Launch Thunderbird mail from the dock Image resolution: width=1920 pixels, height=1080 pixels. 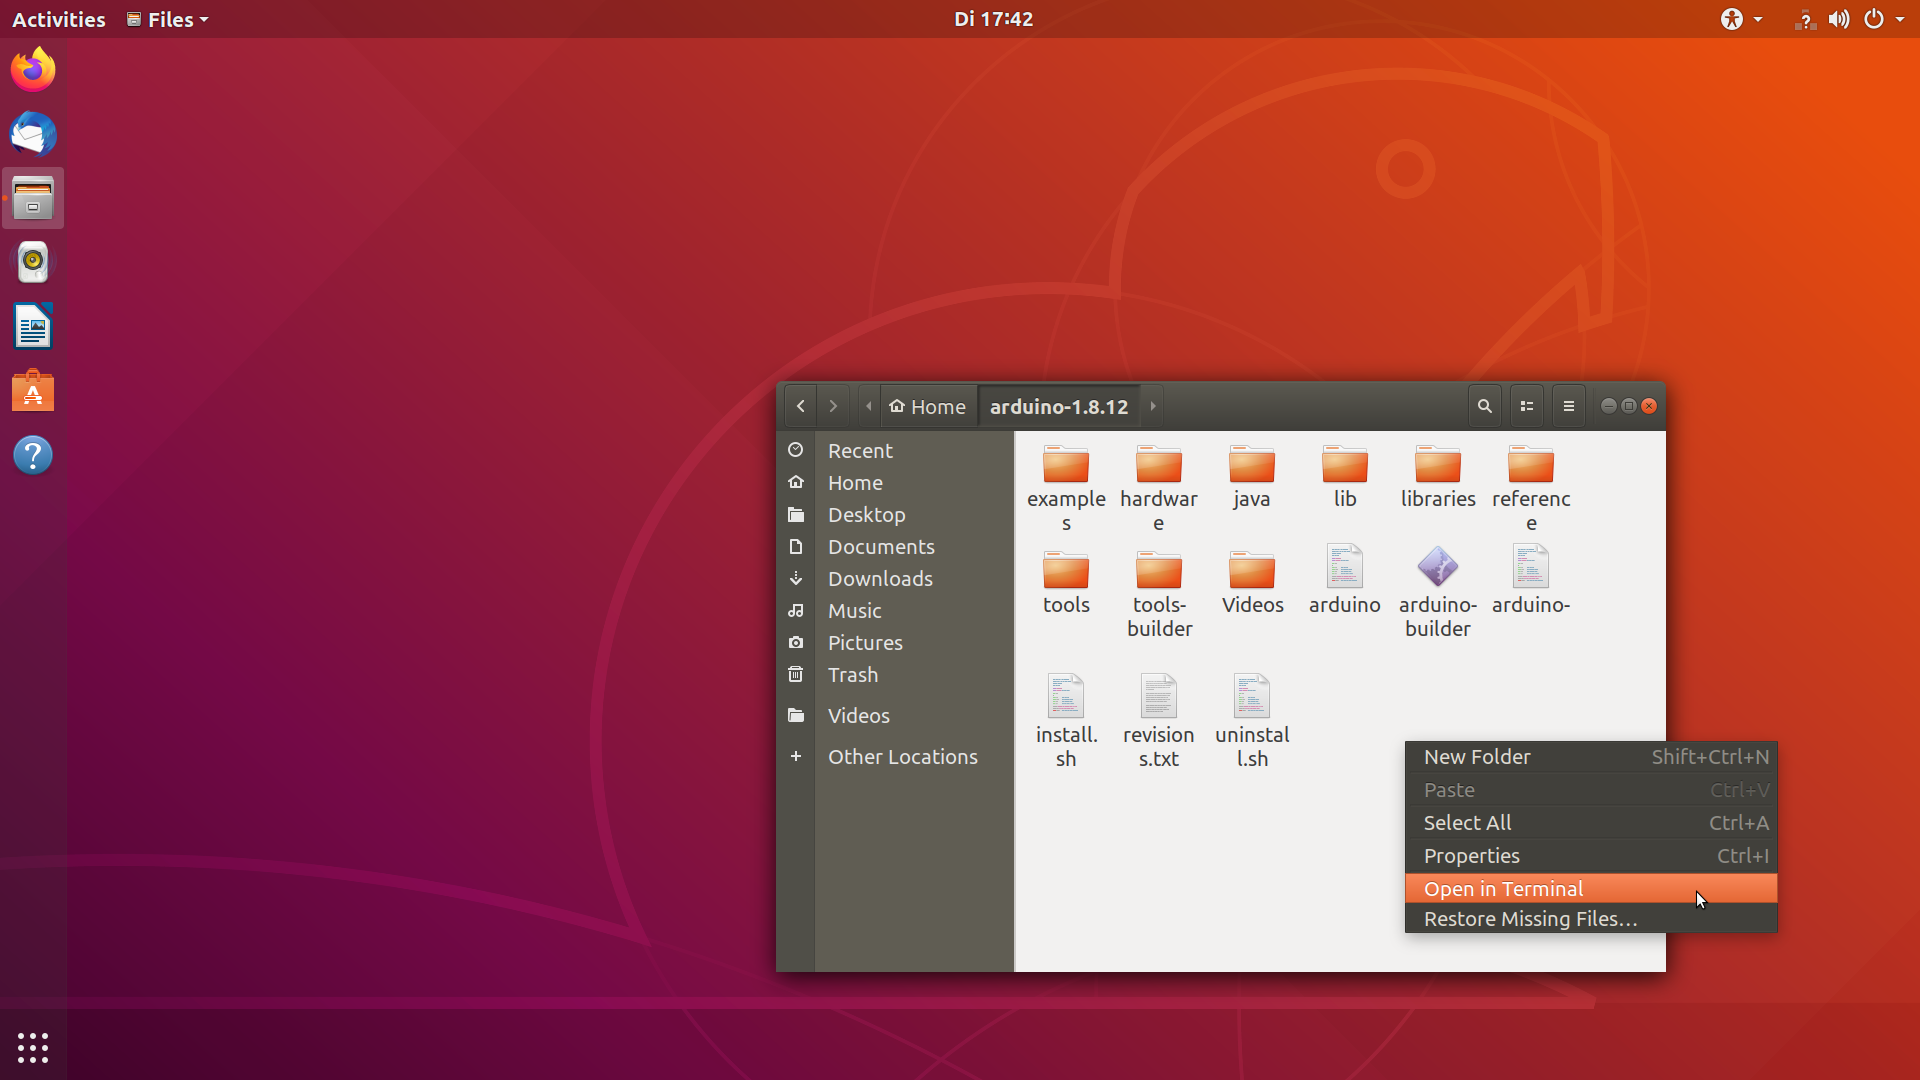click(33, 134)
